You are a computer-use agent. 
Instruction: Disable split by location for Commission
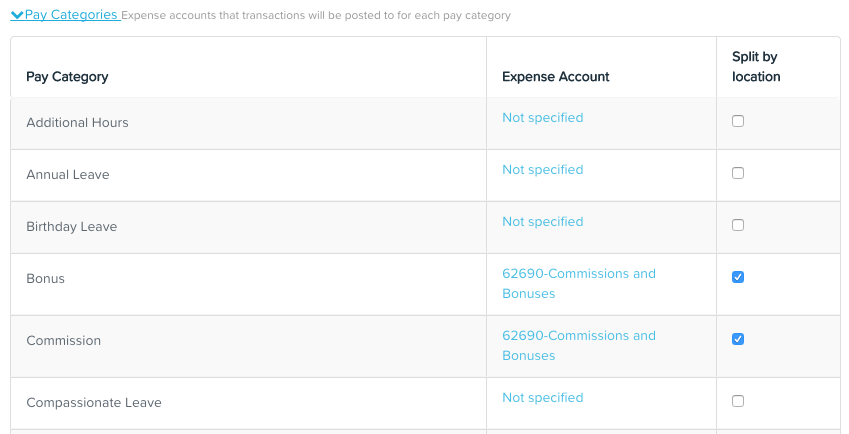(x=737, y=339)
